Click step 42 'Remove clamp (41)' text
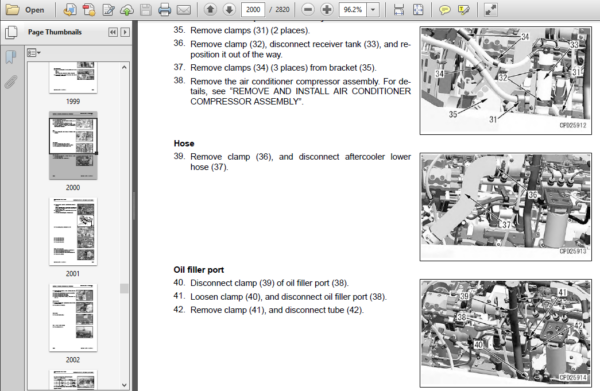This screenshot has width=600, height=391. click(277, 310)
